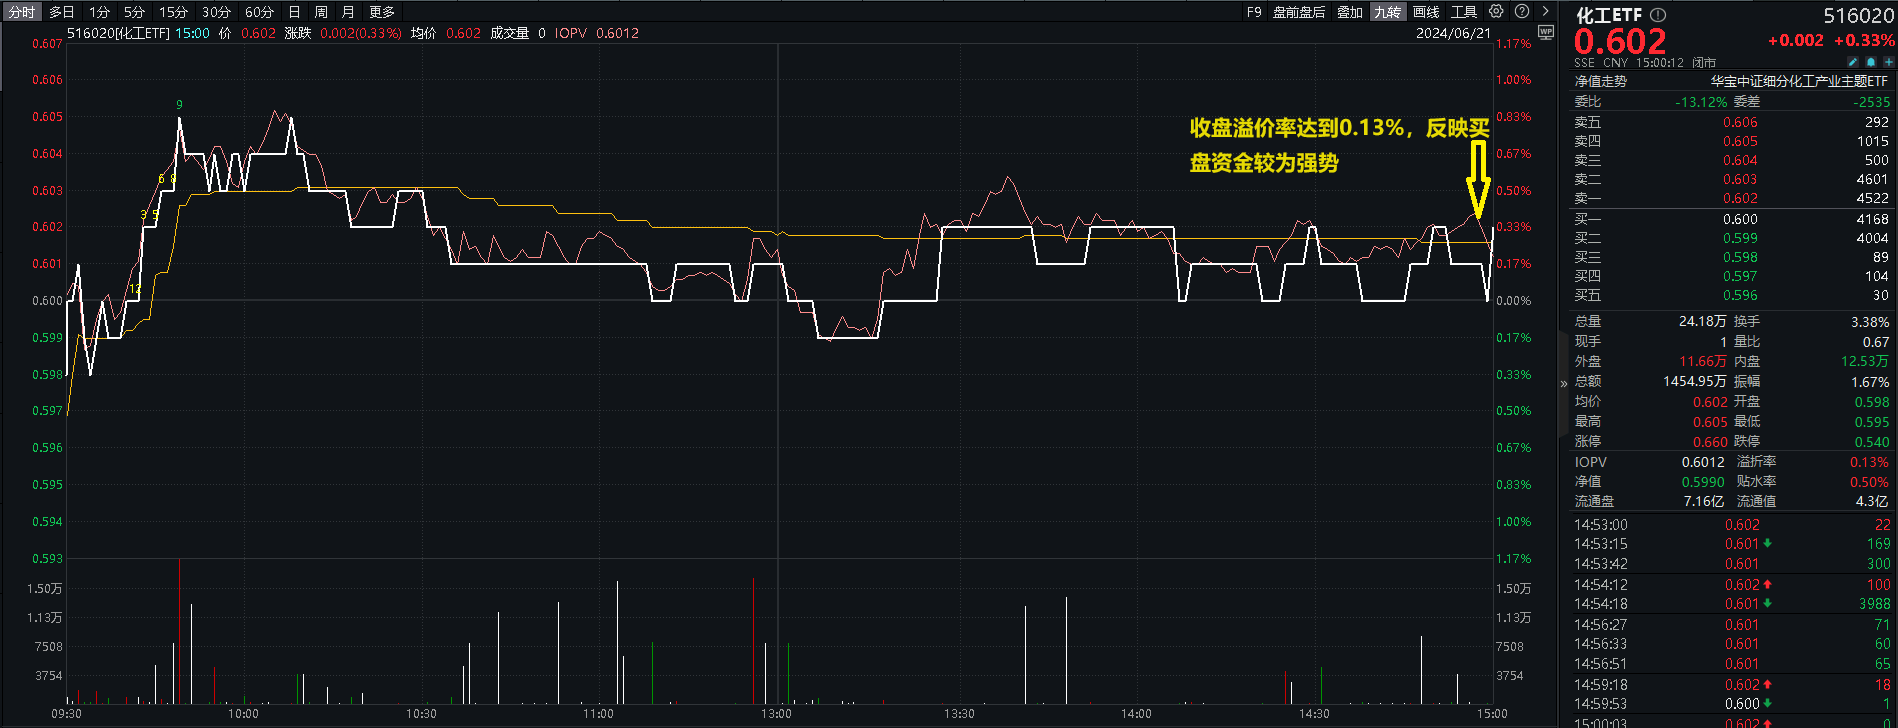
Task: Open the 更多 more periods dropdown
Action: coord(382,12)
